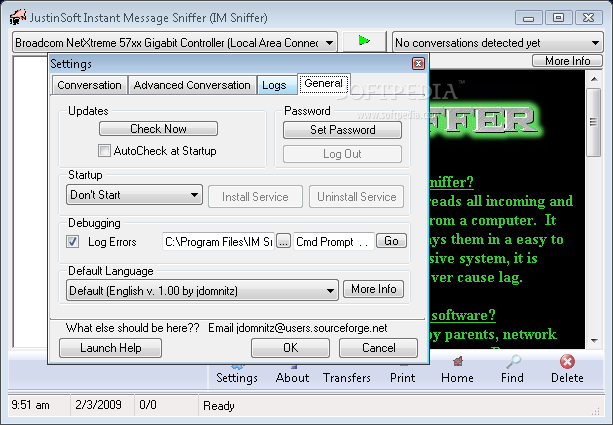This screenshot has width=613, height=425.
Task: Click Check Now for updates
Action: point(158,129)
